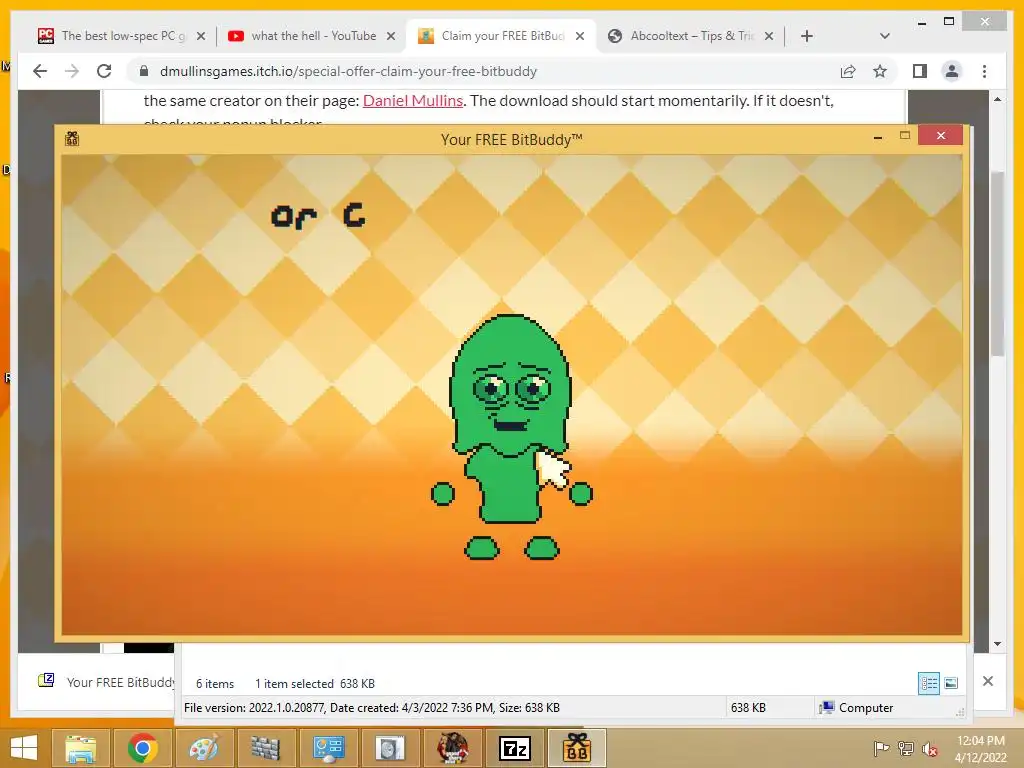
Task: Open Action Center flag tray icon
Action: (x=881, y=748)
